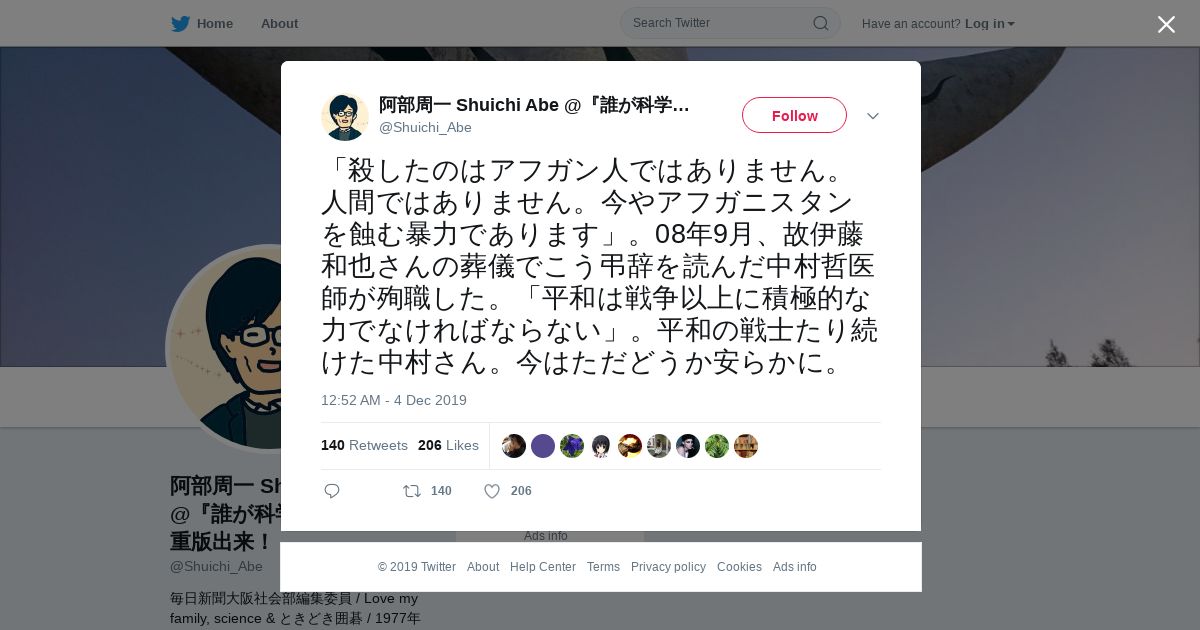Open the tweet timestamp link
This screenshot has width=1200, height=630.
pyautogui.click(x=394, y=400)
